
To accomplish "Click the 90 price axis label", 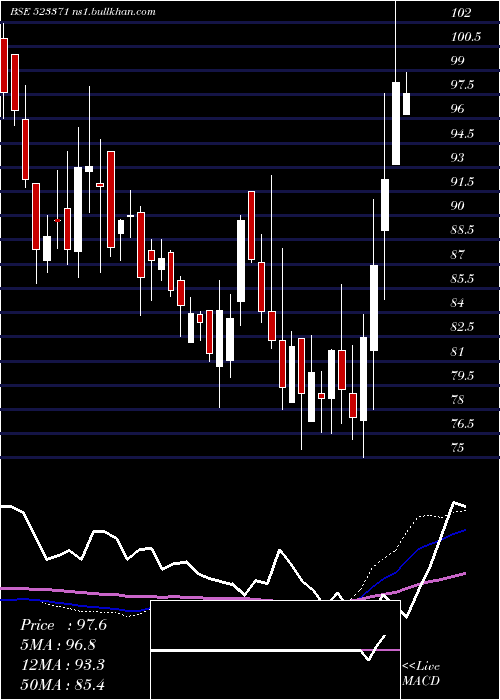I will click(458, 206).
